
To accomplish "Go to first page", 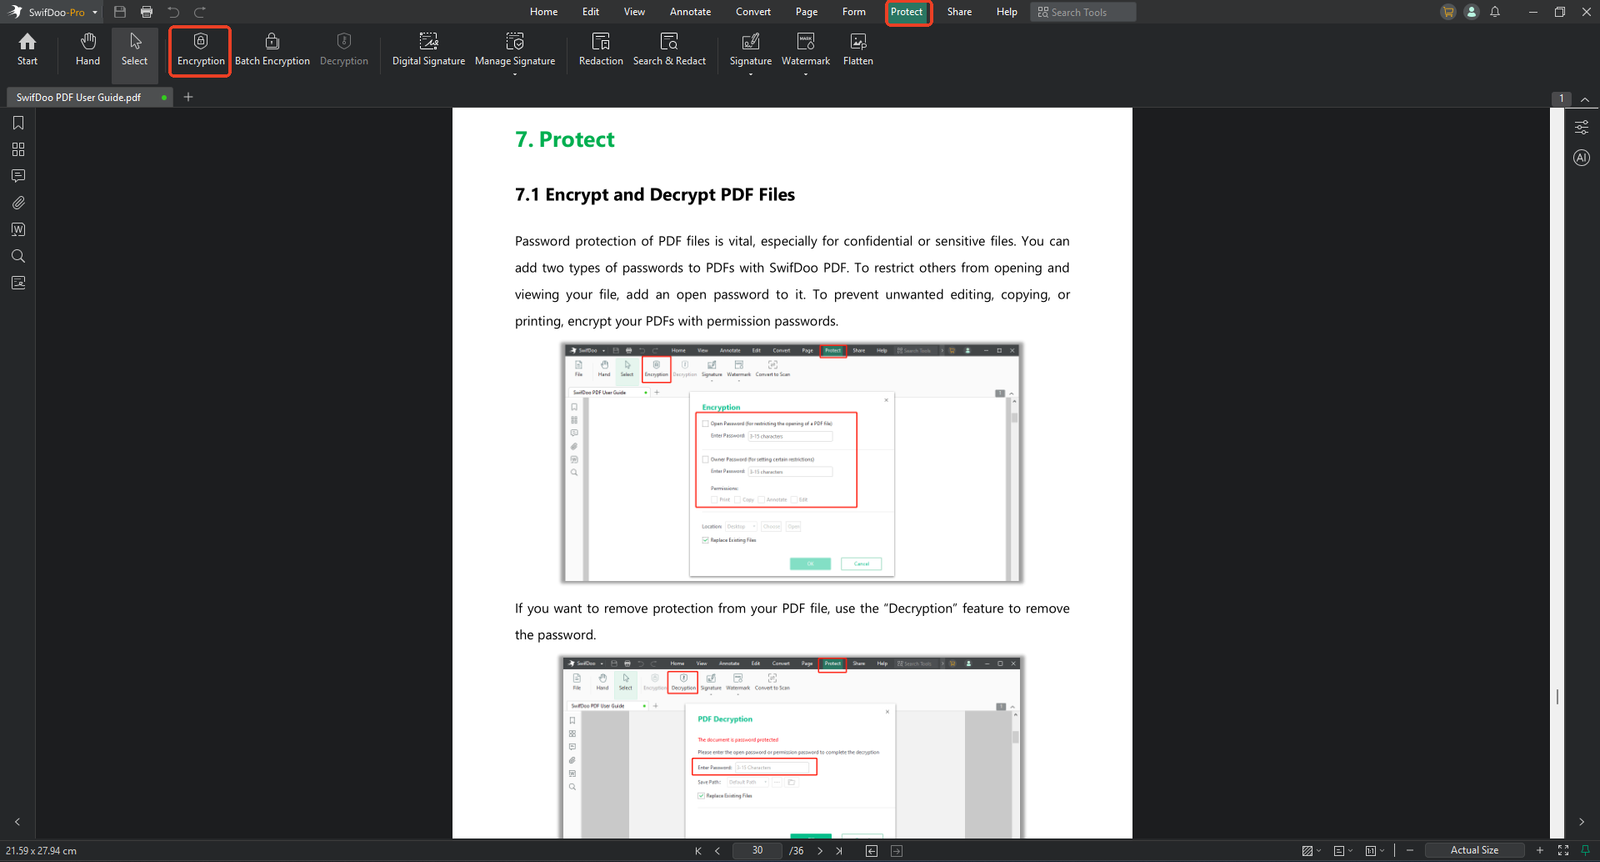I will tap(698, 851).
